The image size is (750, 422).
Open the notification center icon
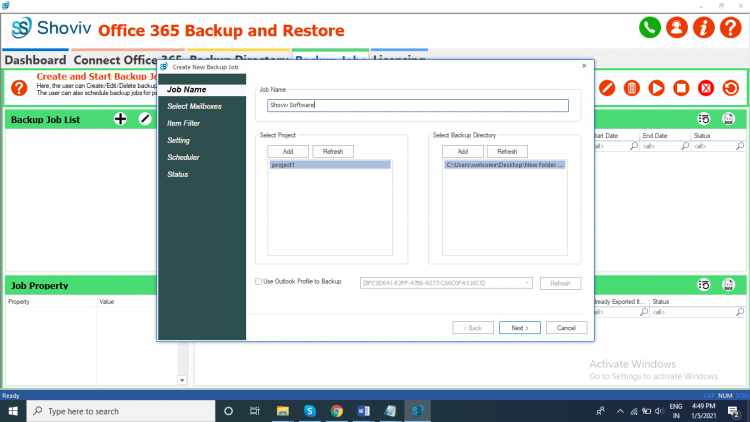(733, 411)
